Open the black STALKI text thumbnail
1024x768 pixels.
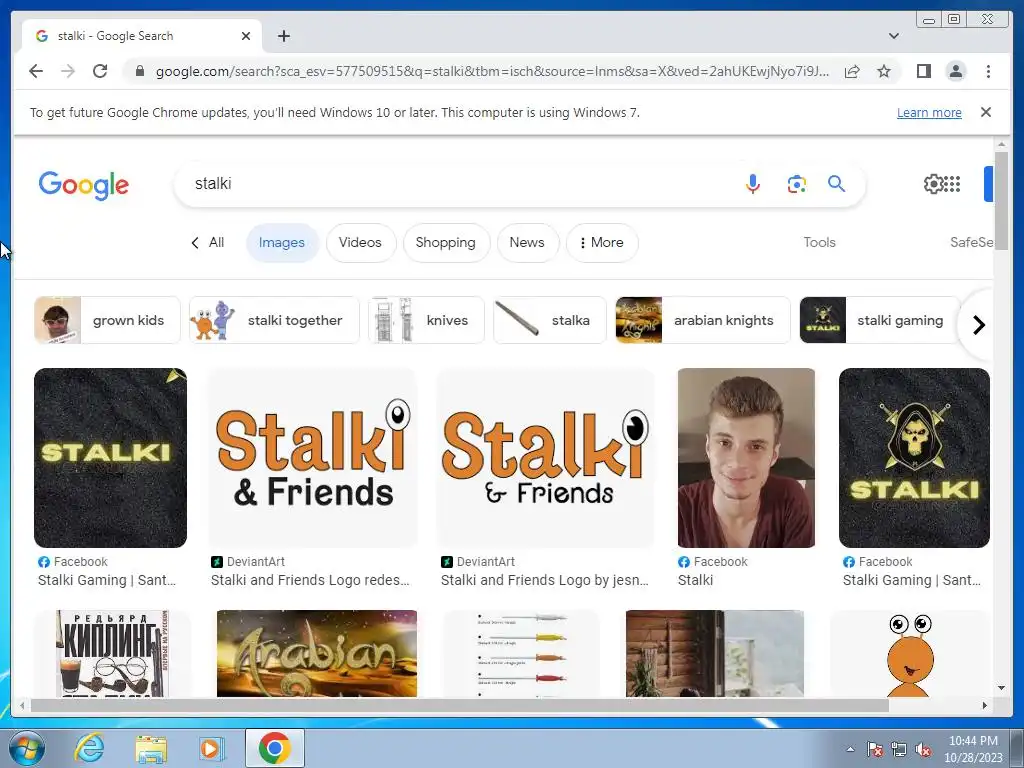[110, 458]
